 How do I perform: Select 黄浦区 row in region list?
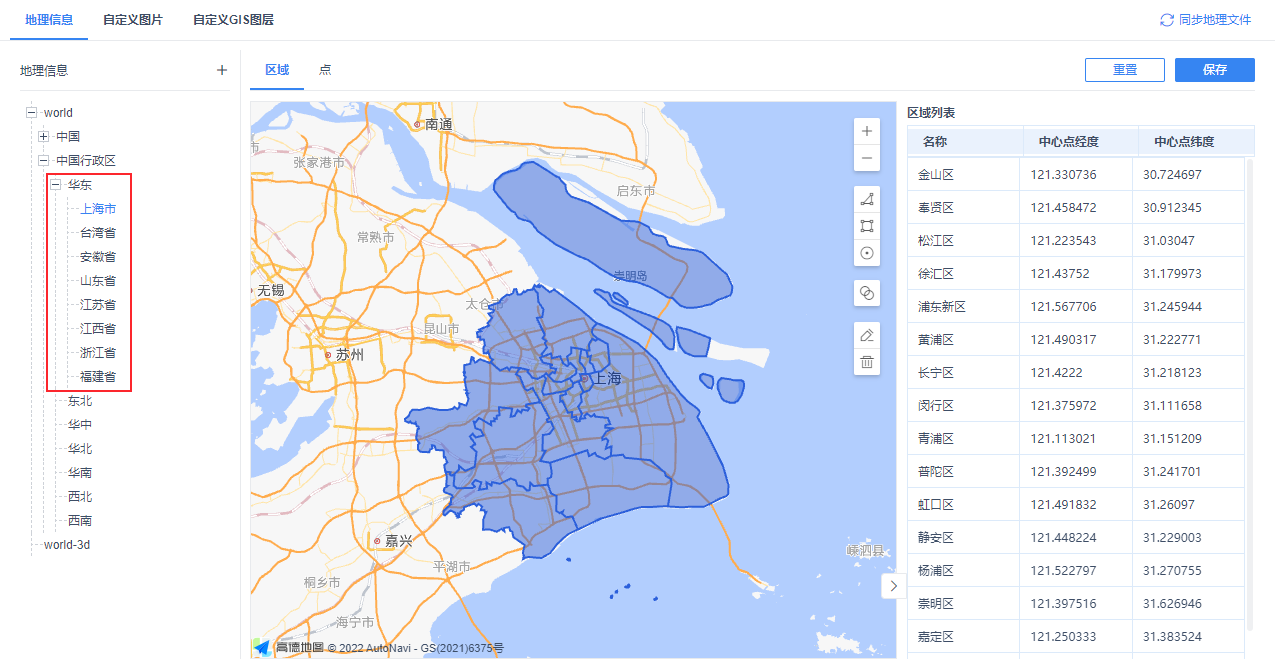pyautogui.click(x=1076, y=340)
